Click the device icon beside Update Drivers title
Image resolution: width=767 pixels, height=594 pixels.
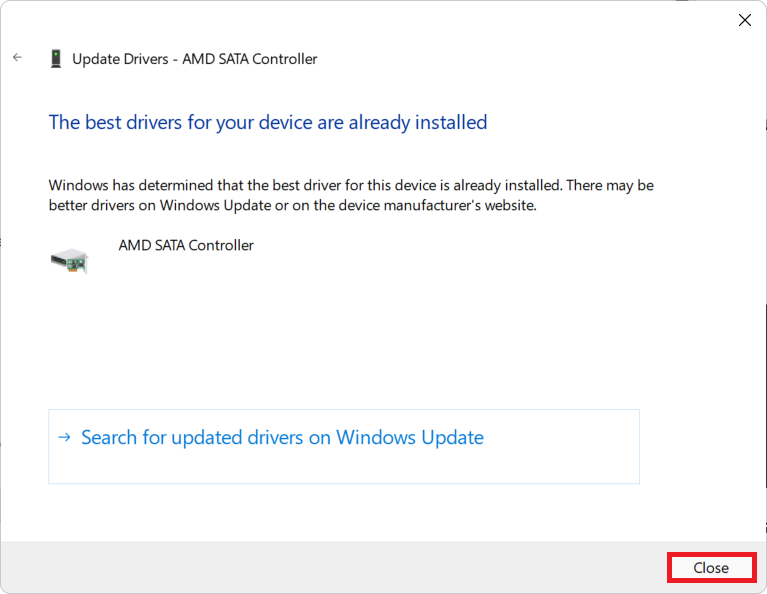(x=56, y=59)
